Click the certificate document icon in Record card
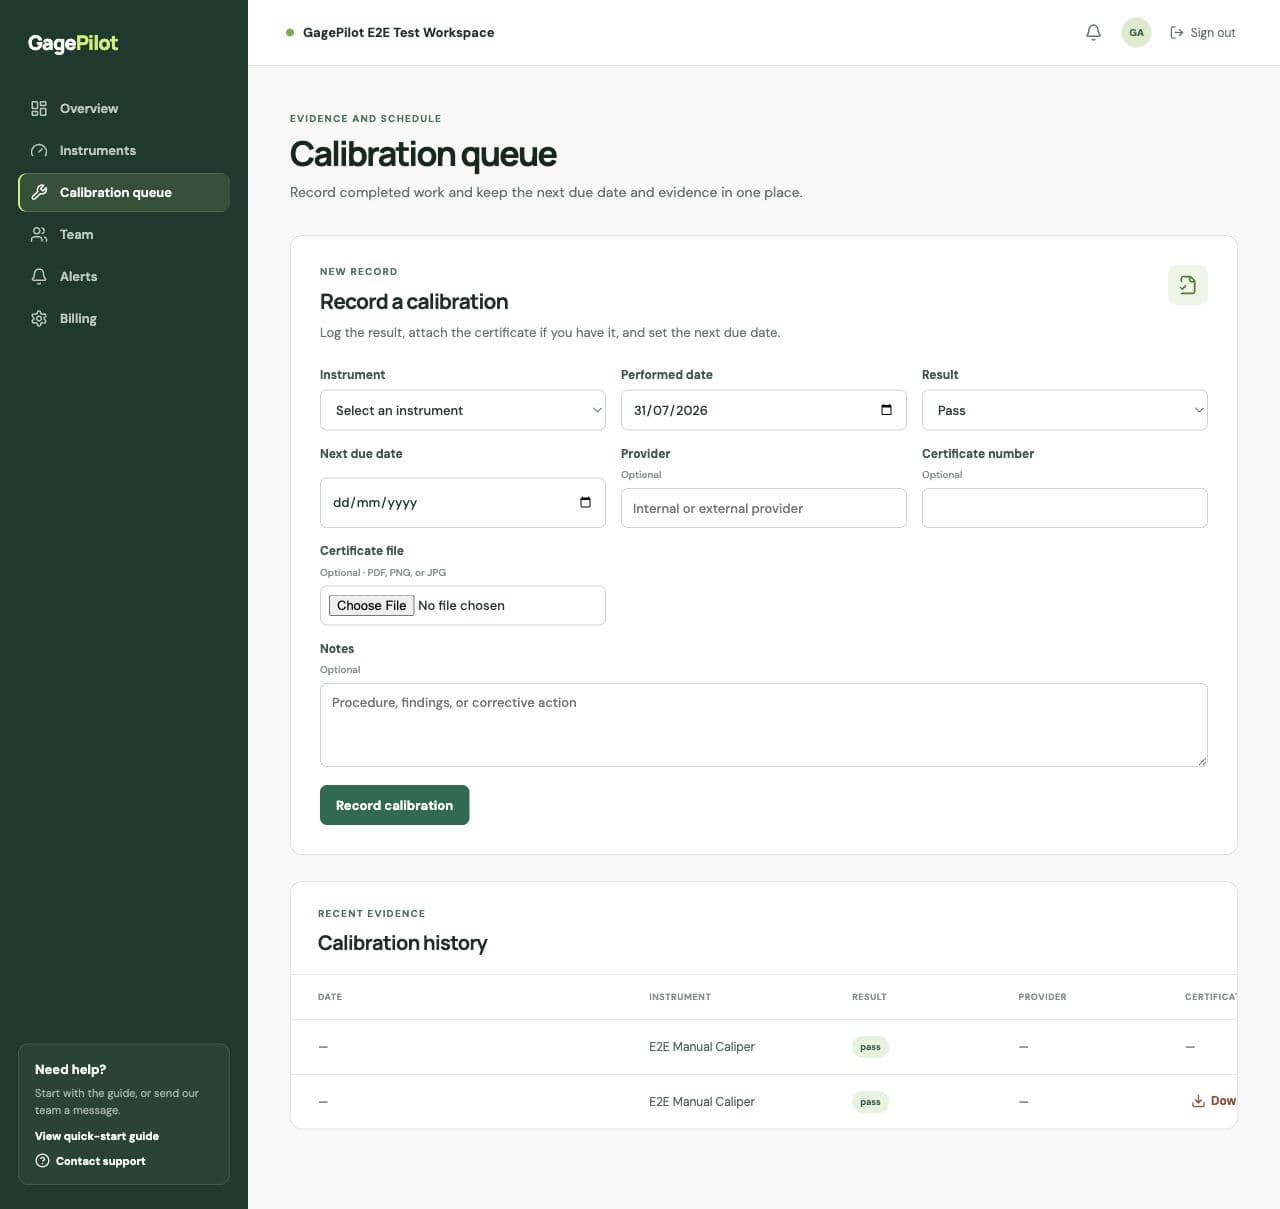The width and height of the screenshot is (1280, 1209). coord(1187,285)
